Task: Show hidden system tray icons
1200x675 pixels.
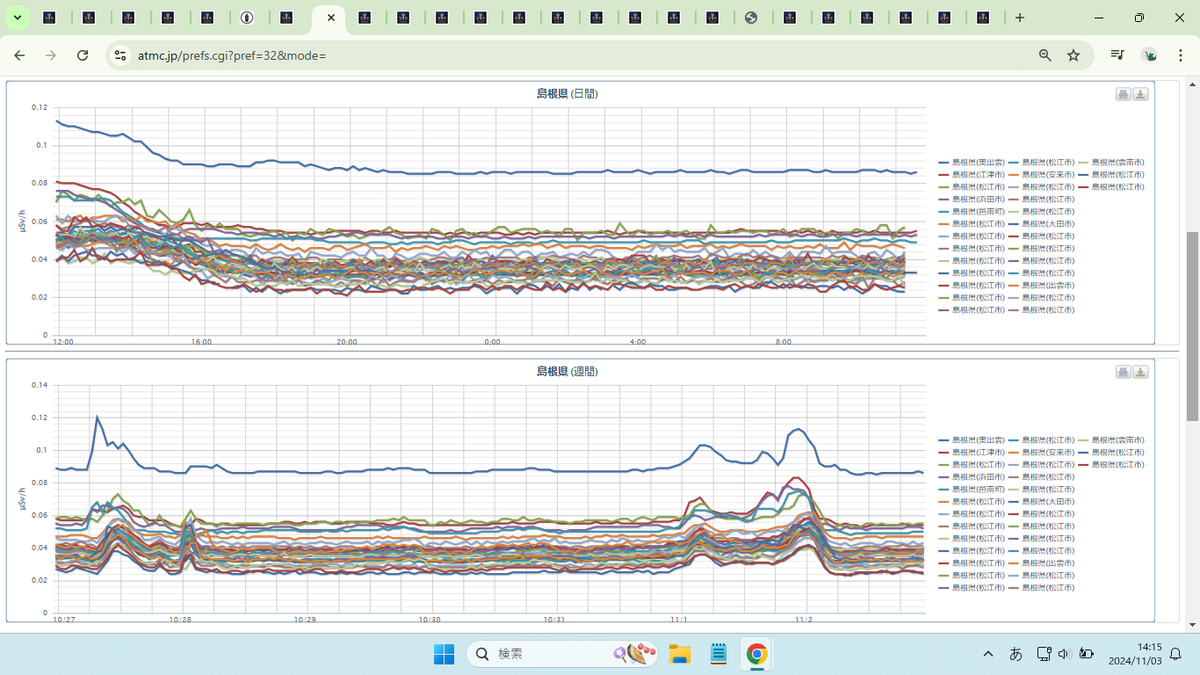Action: click(x=989, y=654)
